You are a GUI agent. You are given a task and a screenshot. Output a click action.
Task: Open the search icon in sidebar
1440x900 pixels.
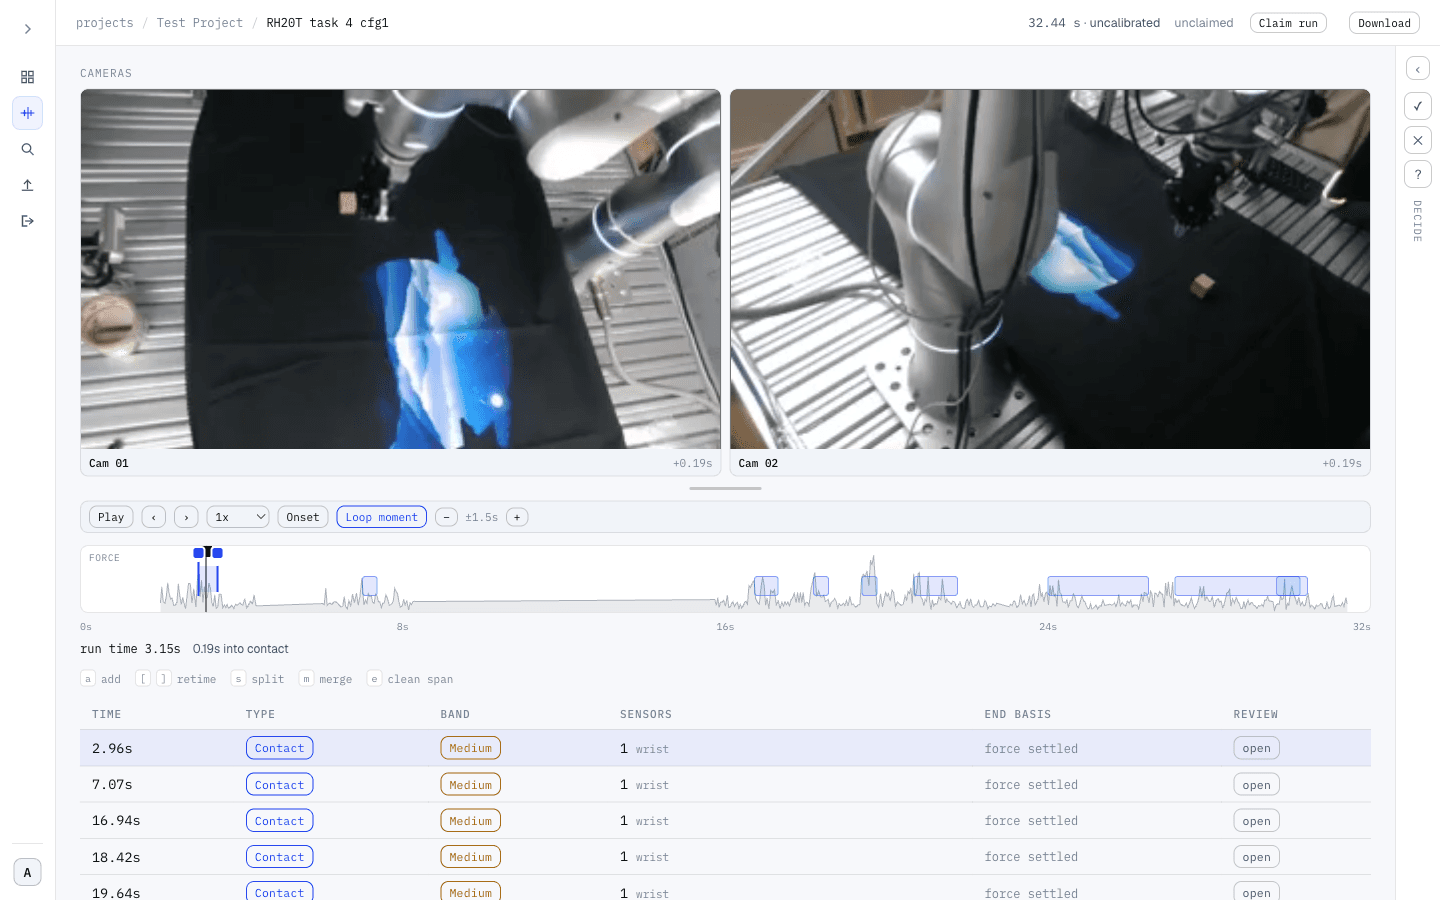tap(28, 149)
